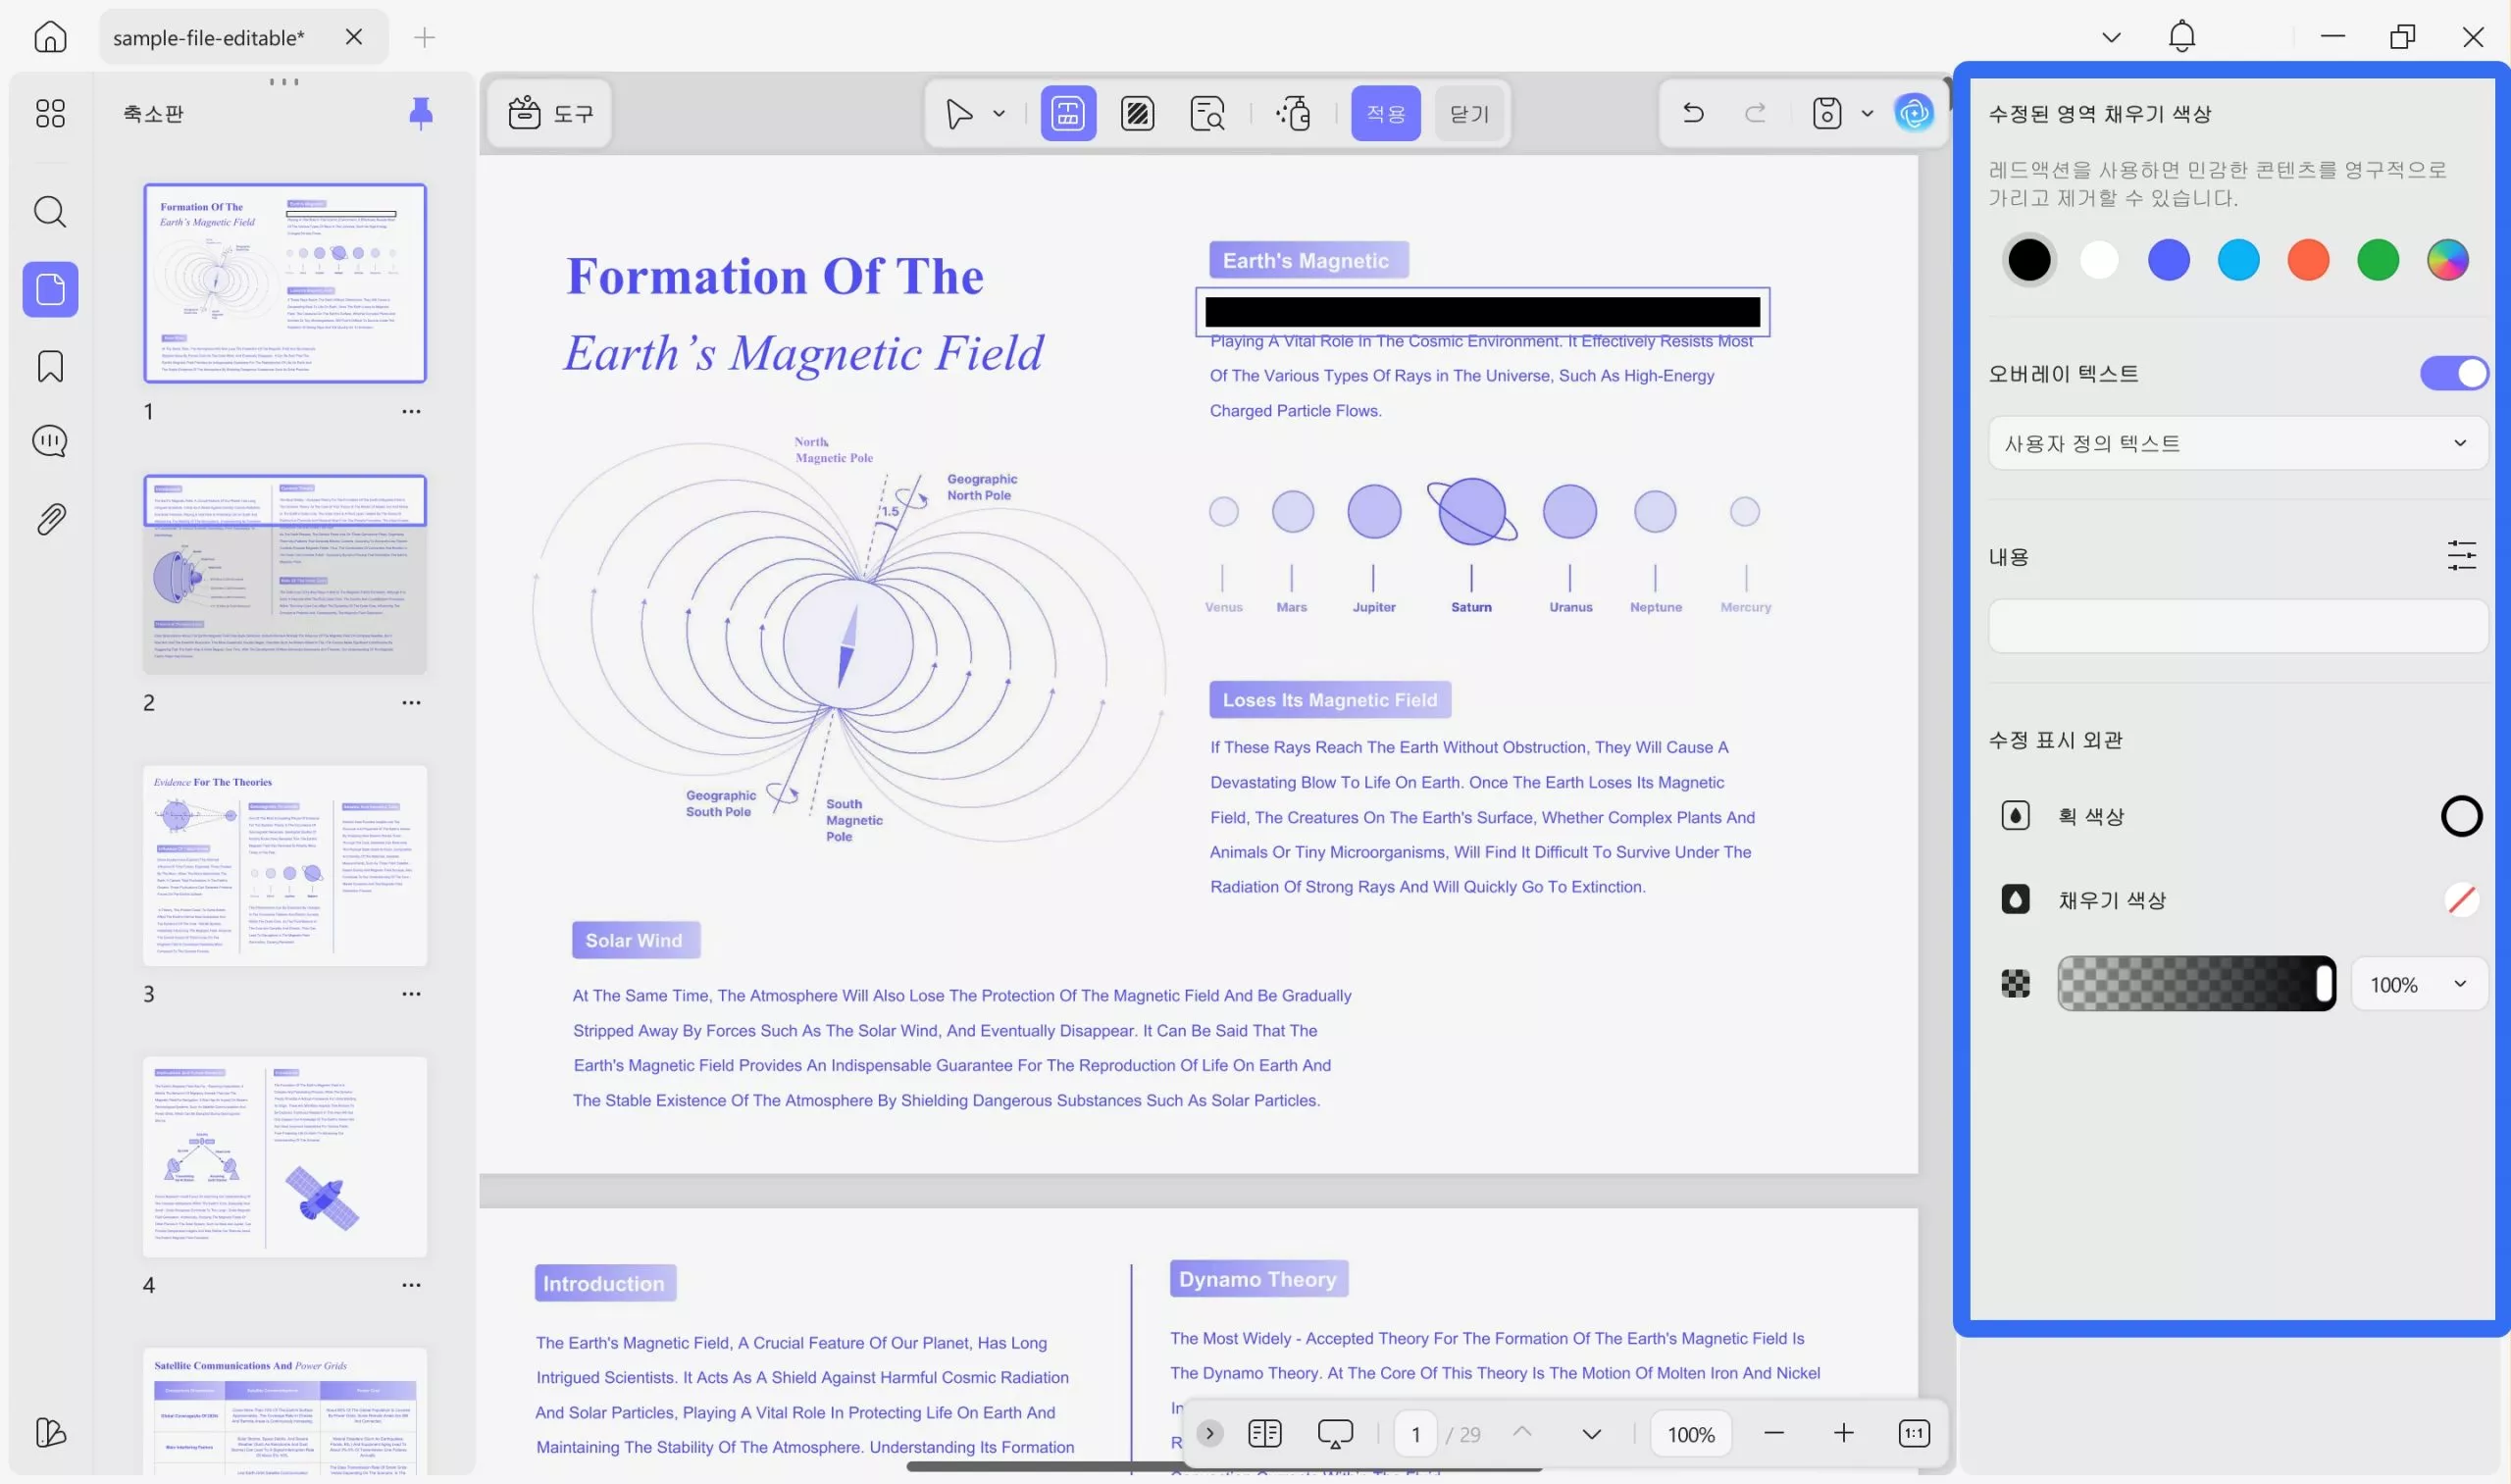Open the attachments paperclip panel
This screenshot has height=1484, width=2511.
[x=50, y=519]
